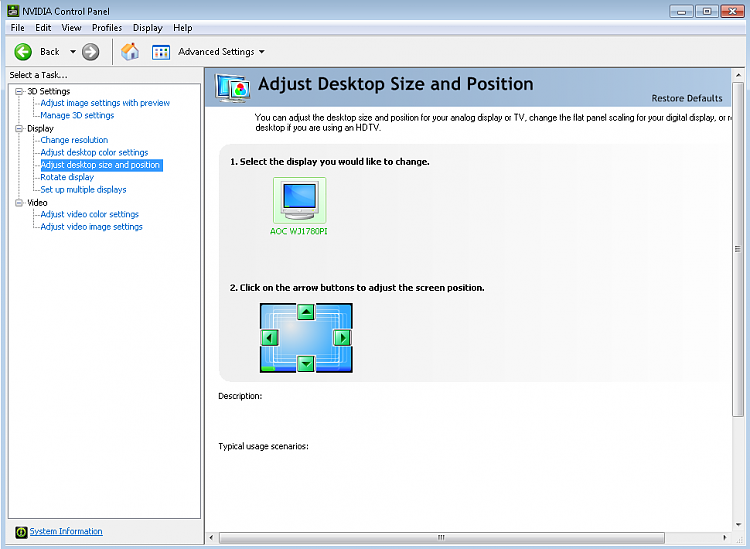
Task: Open the Display menu
Action: tap(147, 28)
